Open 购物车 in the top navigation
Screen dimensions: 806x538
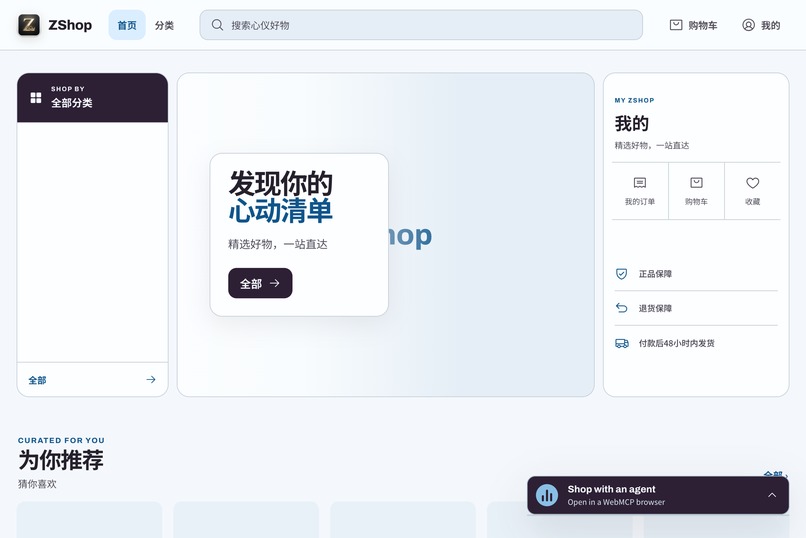[693, 25]
